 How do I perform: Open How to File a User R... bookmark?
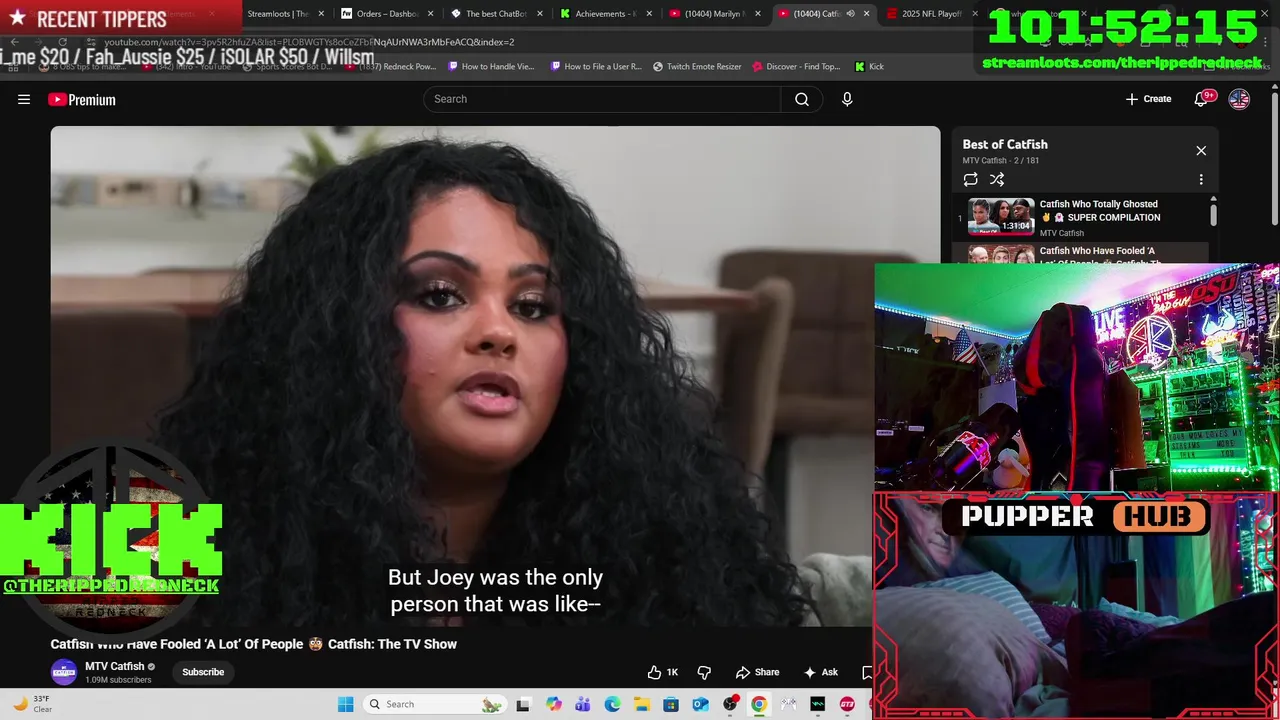[596, 67]
